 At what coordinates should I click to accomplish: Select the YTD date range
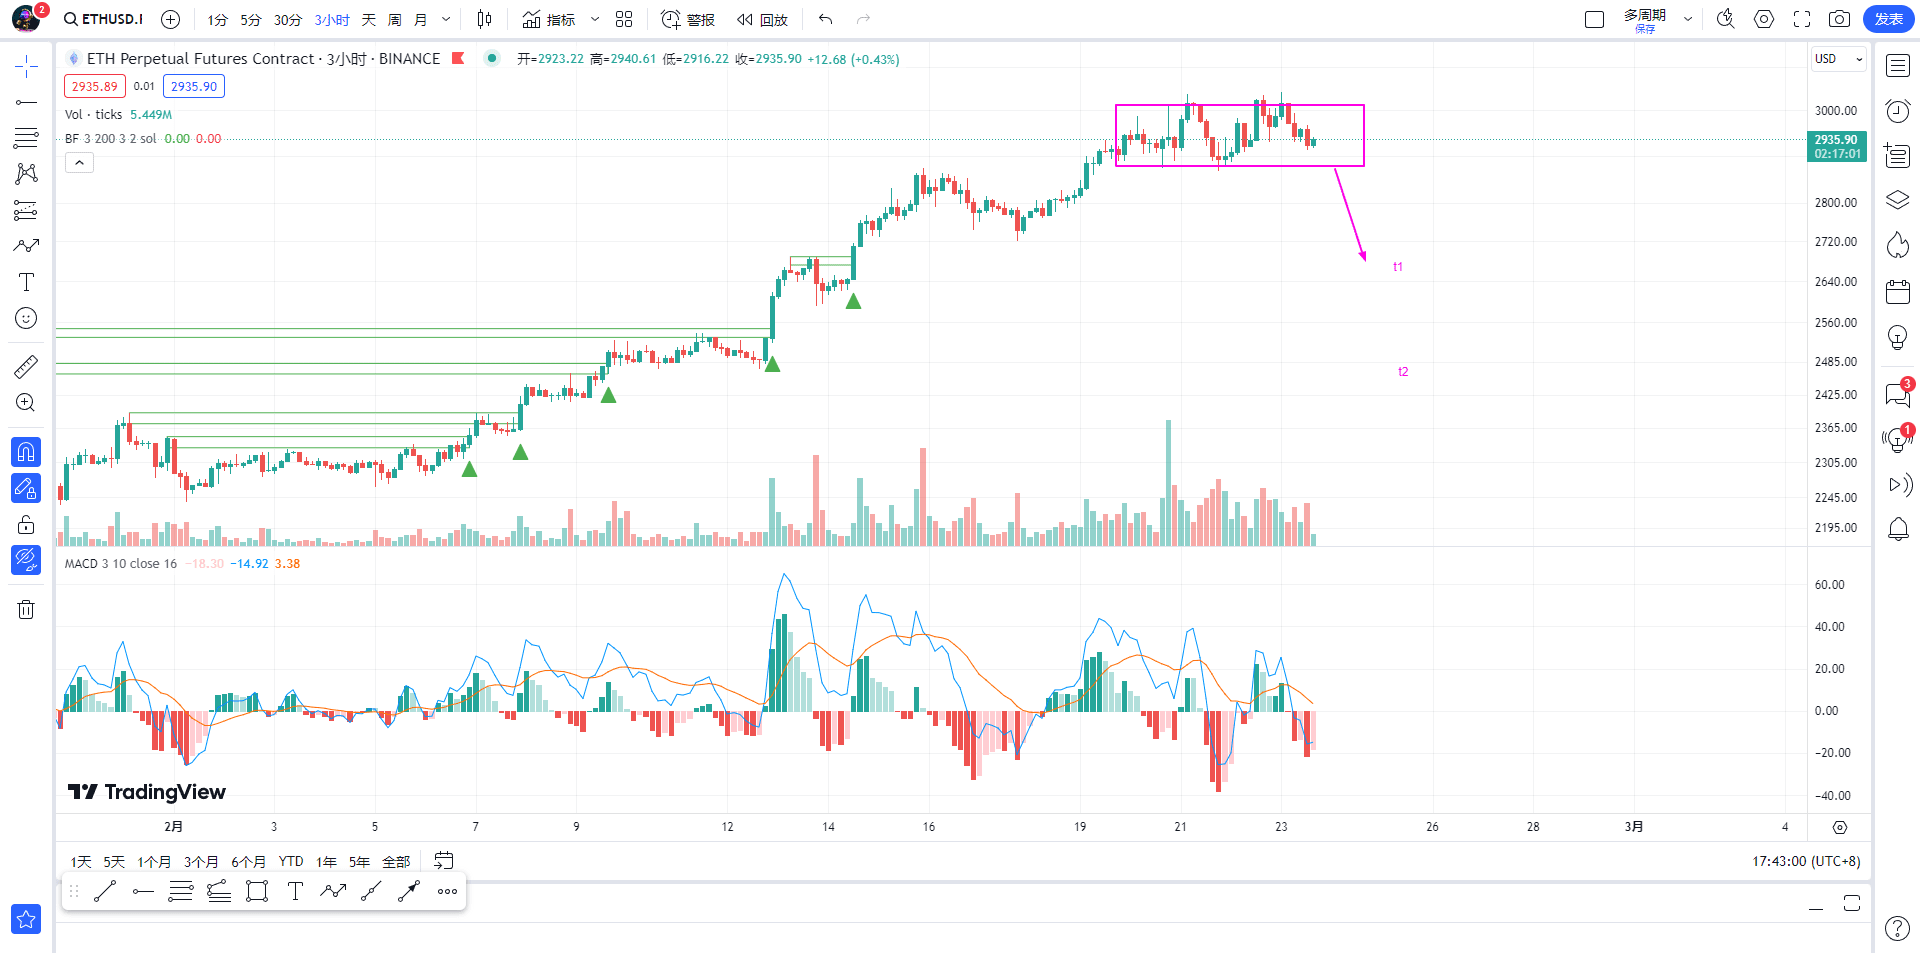pos(291,861)
